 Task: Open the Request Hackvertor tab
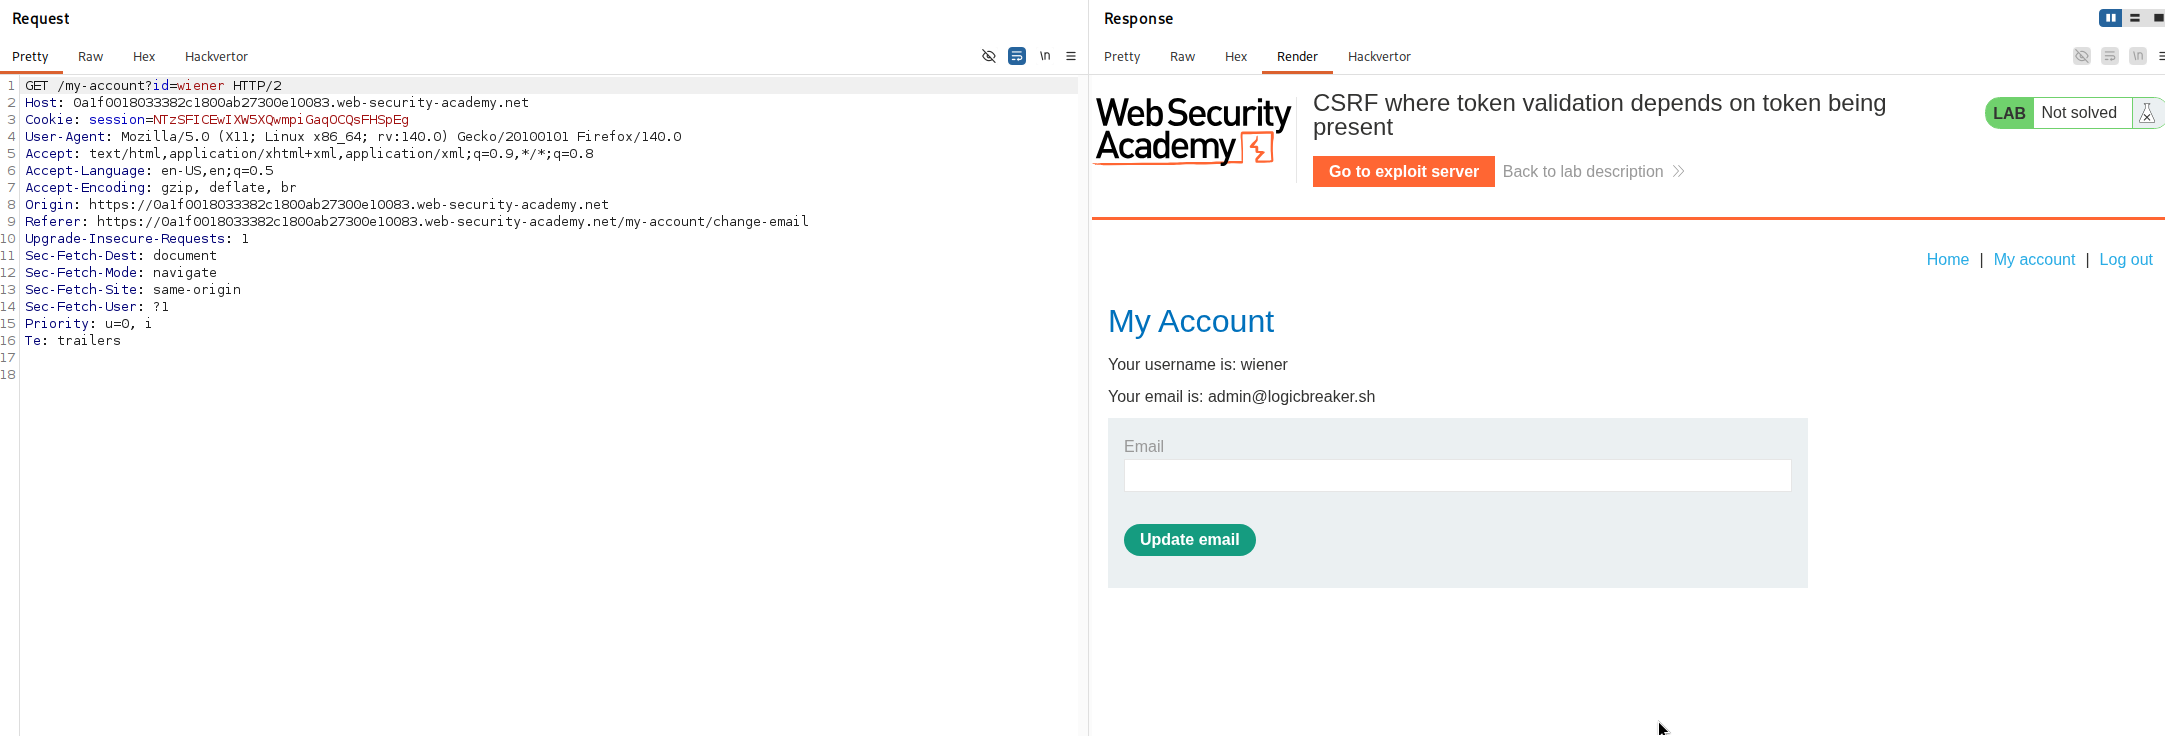(x=216, y=57)
